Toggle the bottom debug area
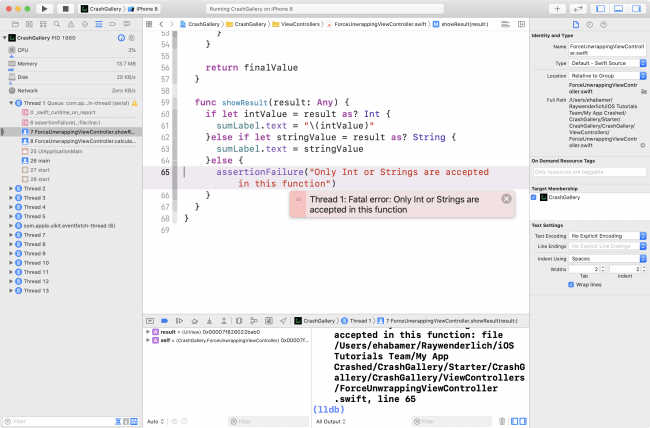650x428 pixels. (x=618, y=8)
